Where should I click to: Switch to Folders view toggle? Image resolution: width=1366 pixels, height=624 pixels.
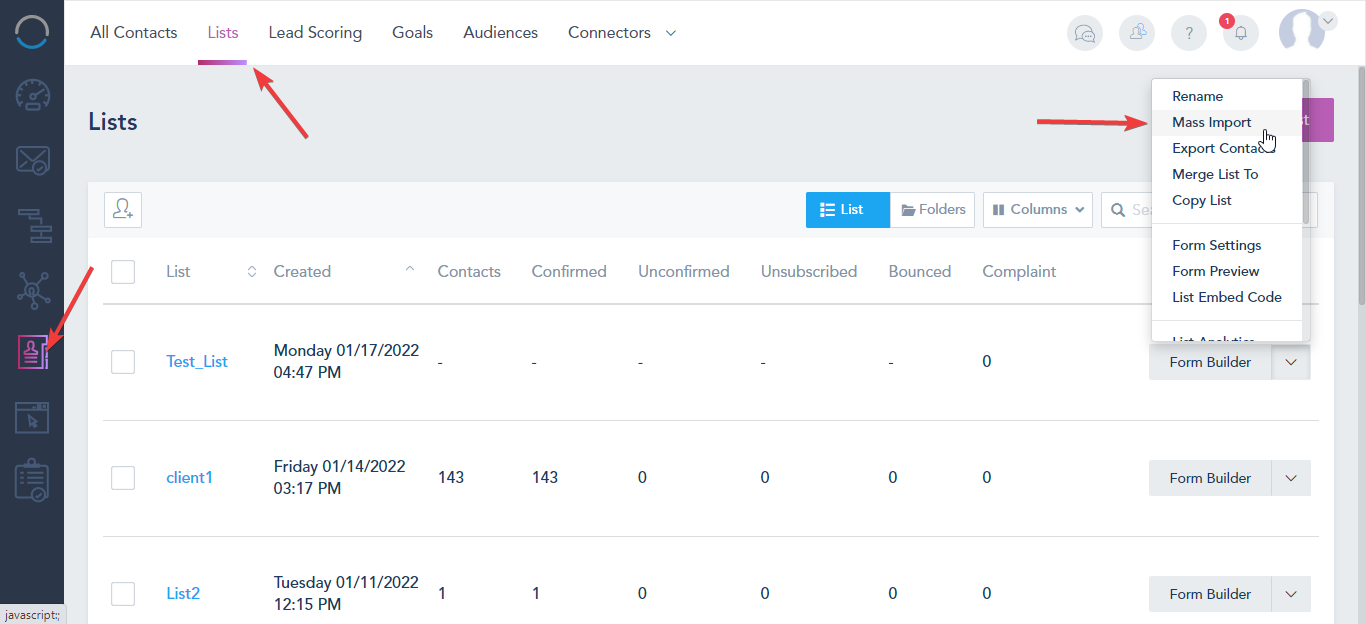coord(932,210)
